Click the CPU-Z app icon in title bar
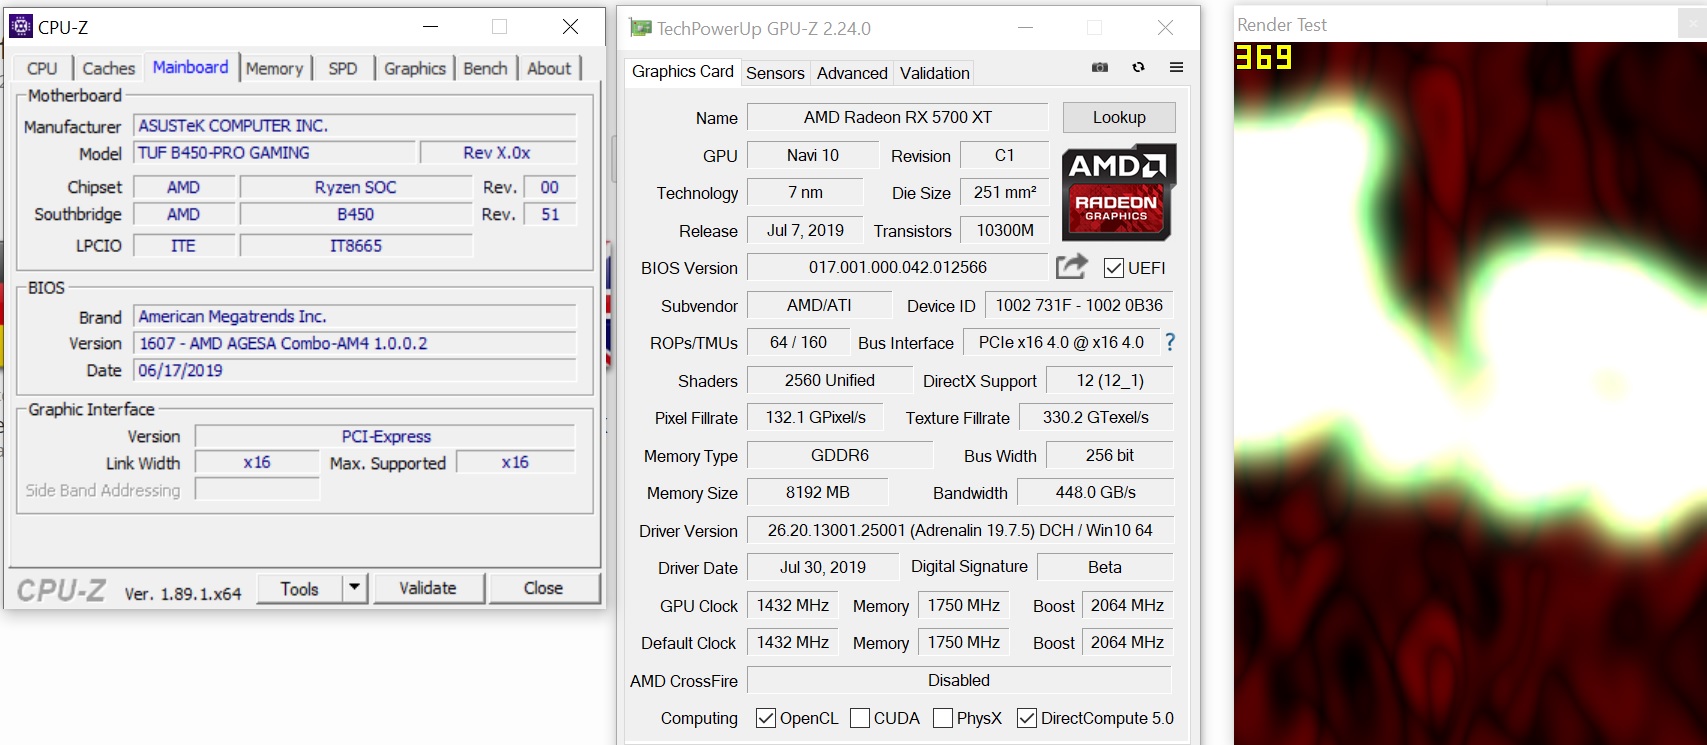This screenshot has width=1707, height=745. pyautogui.click(x=20, y=27)
